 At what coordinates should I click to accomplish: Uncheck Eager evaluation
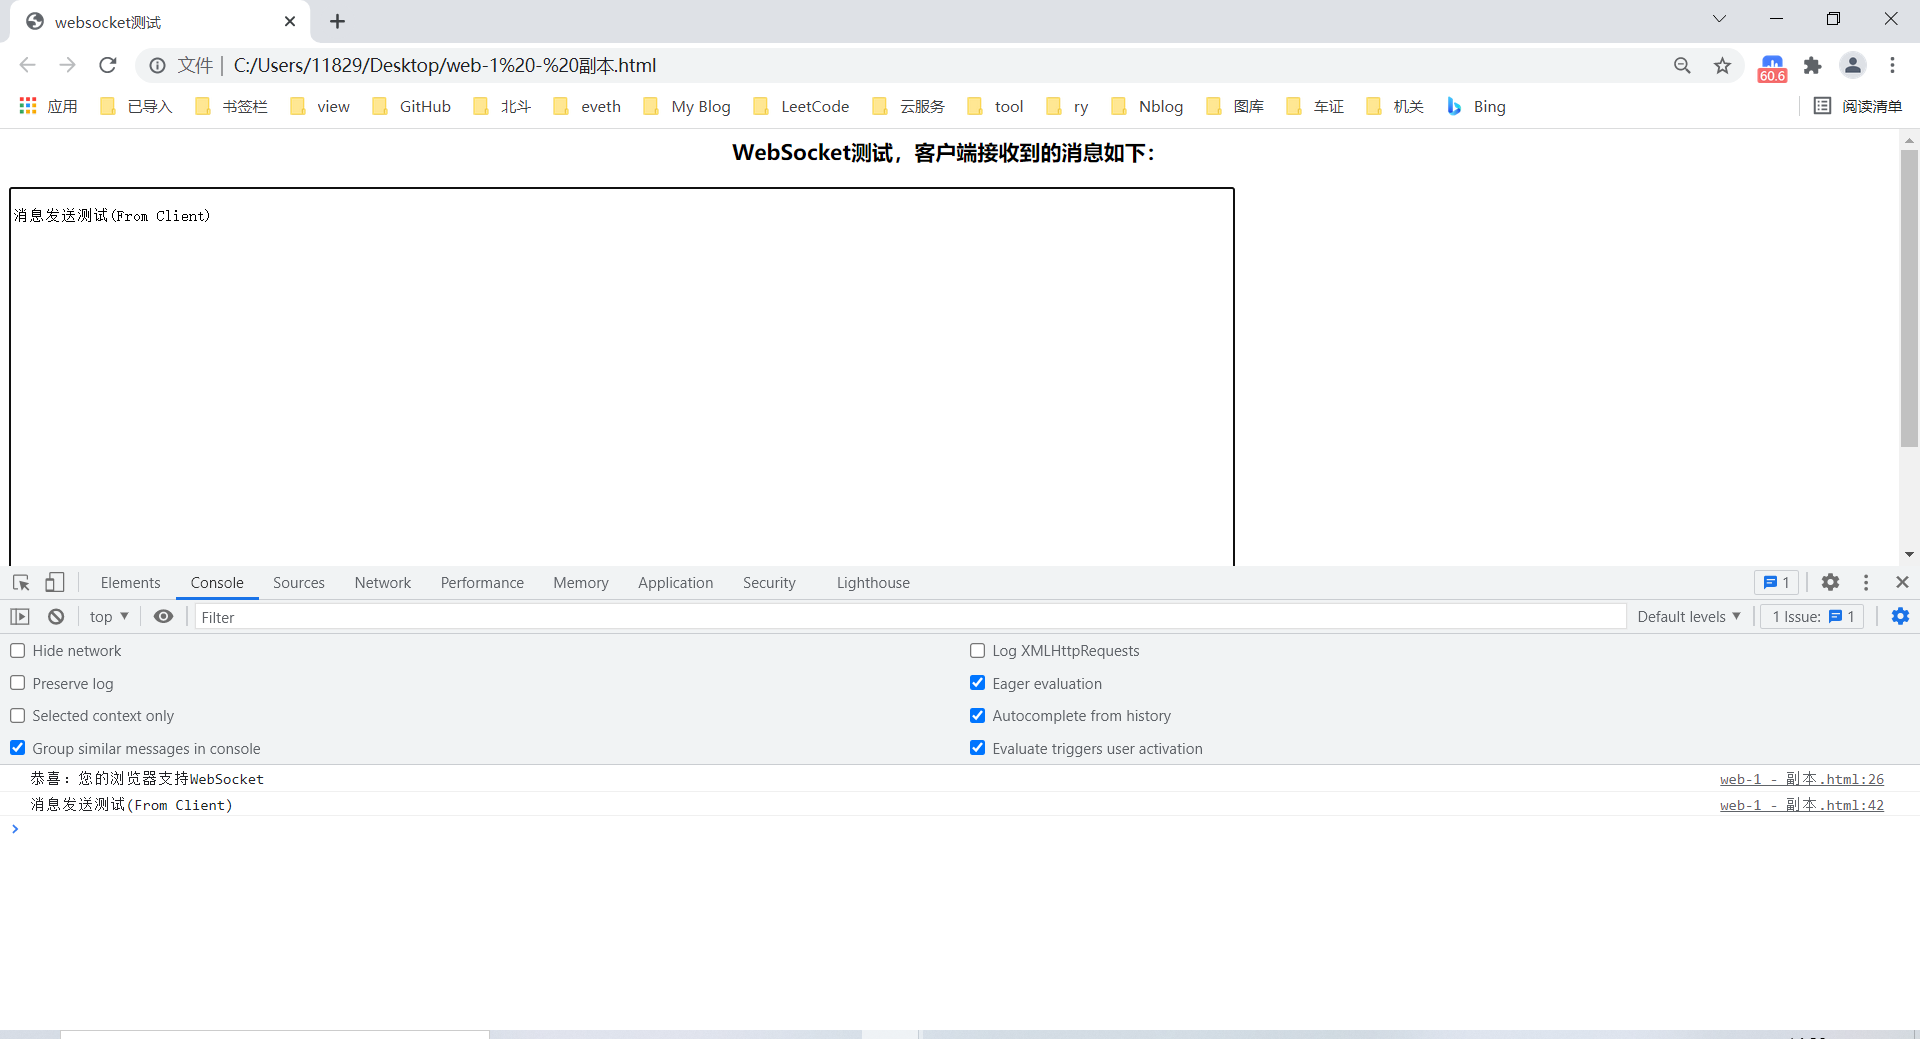pos(977,683)
